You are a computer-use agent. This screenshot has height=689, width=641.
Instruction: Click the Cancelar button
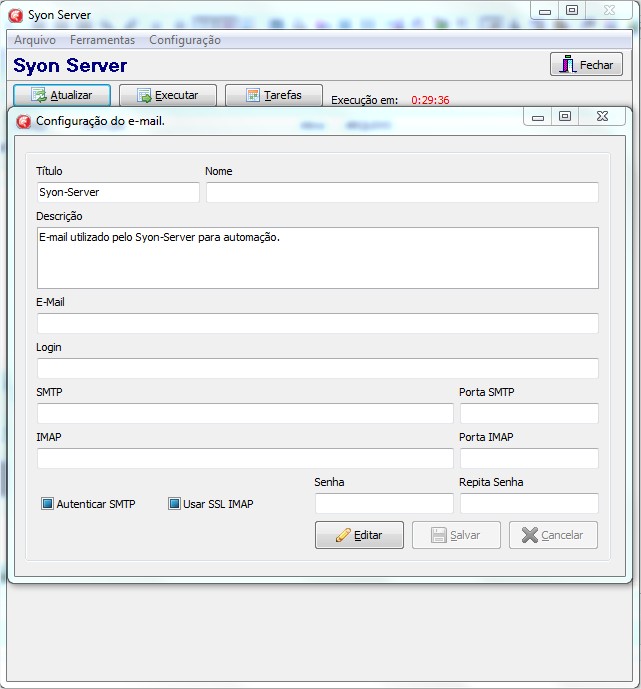click(x=553, y=535)
